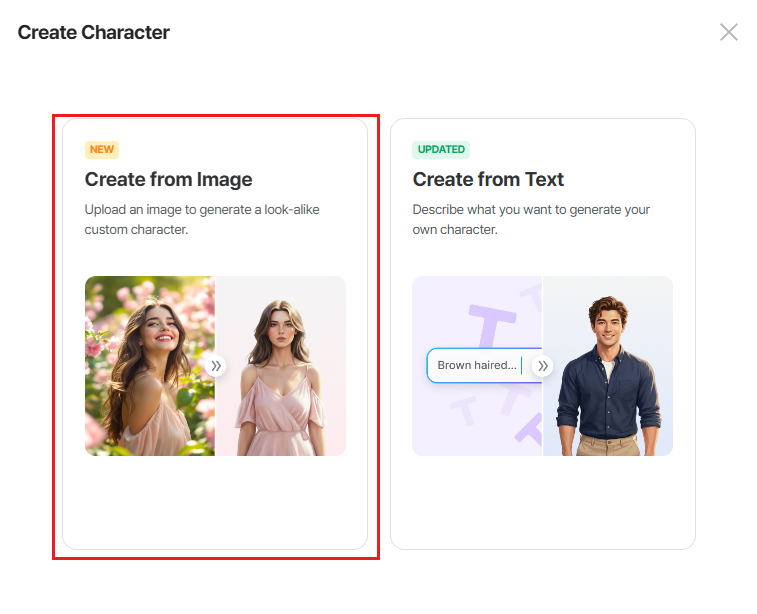Click the Brown haired text input
Viewport: 757px width, 614px height.
point(484,365)
